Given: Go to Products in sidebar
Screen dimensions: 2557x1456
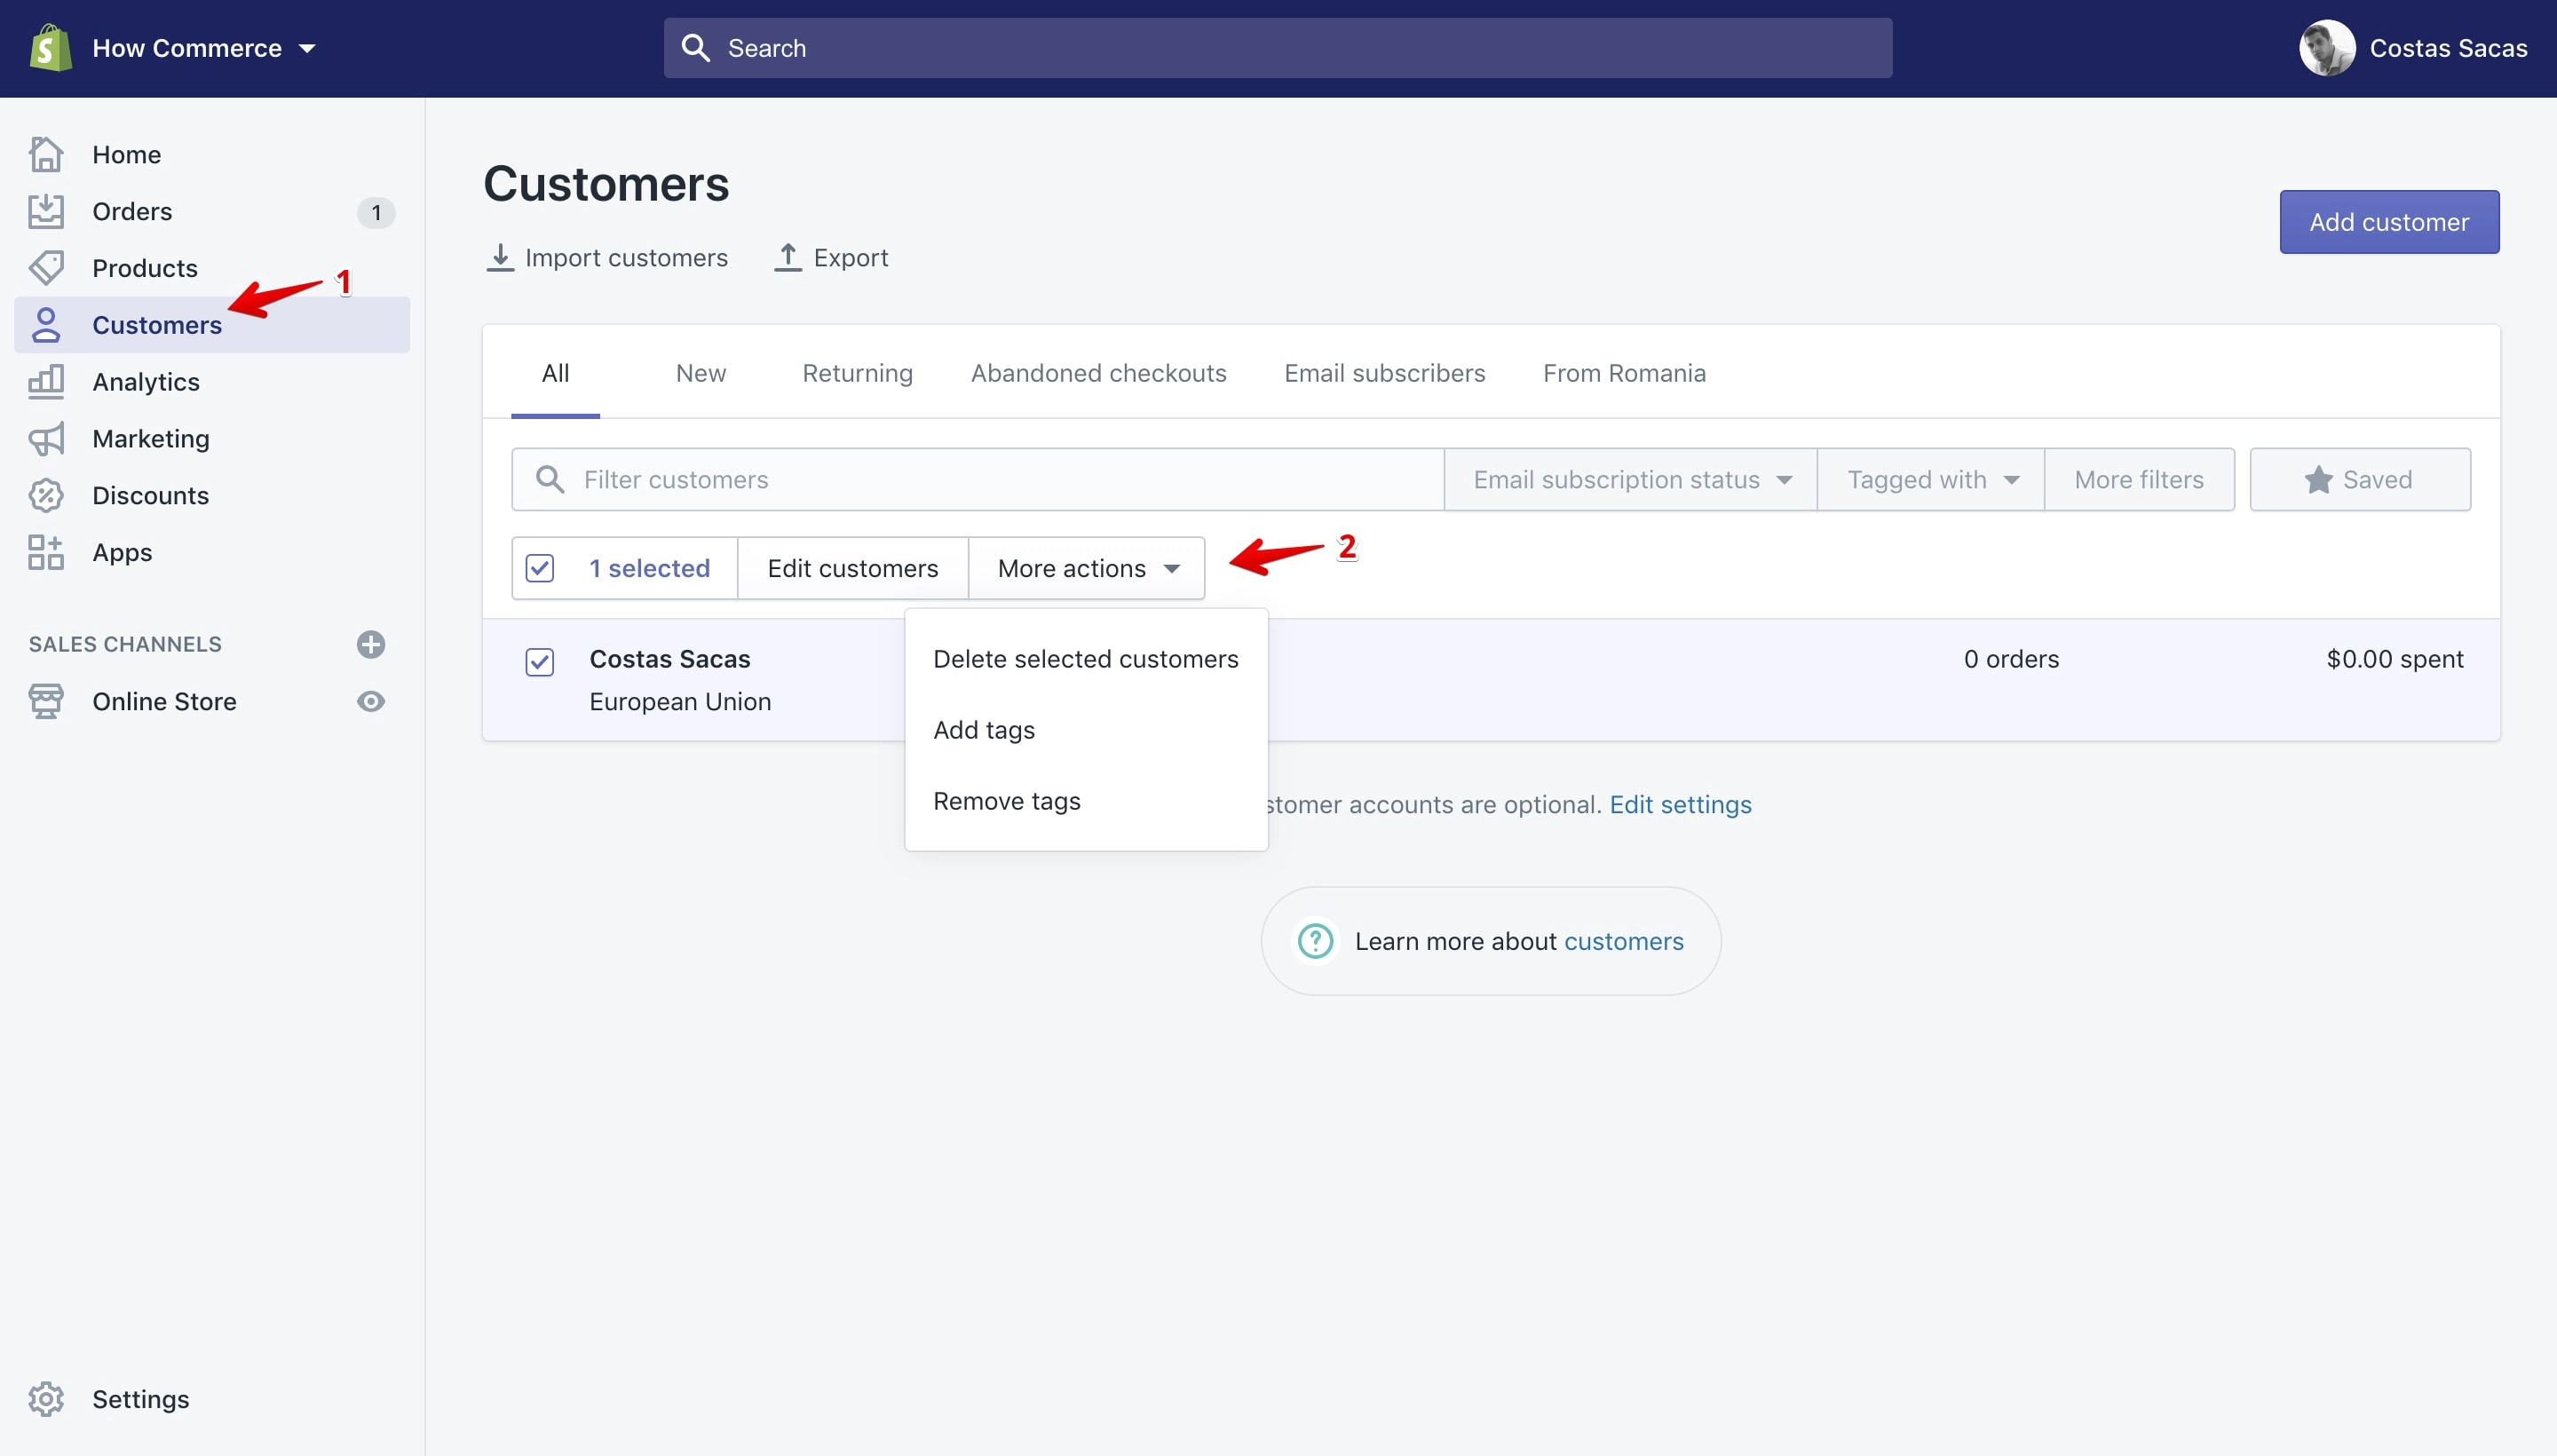Looking at the screenshot, I should [145, 268].
